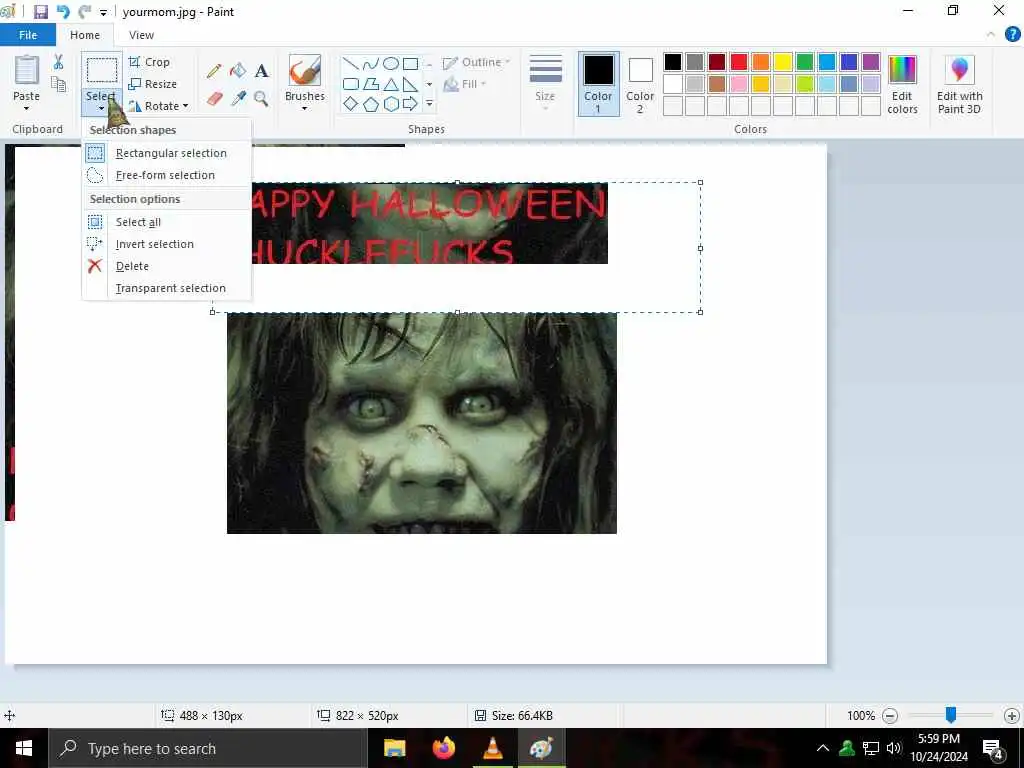Open the Paste dropdown arrow
The width and height of the screenshot is (1024, 768).
27,108
